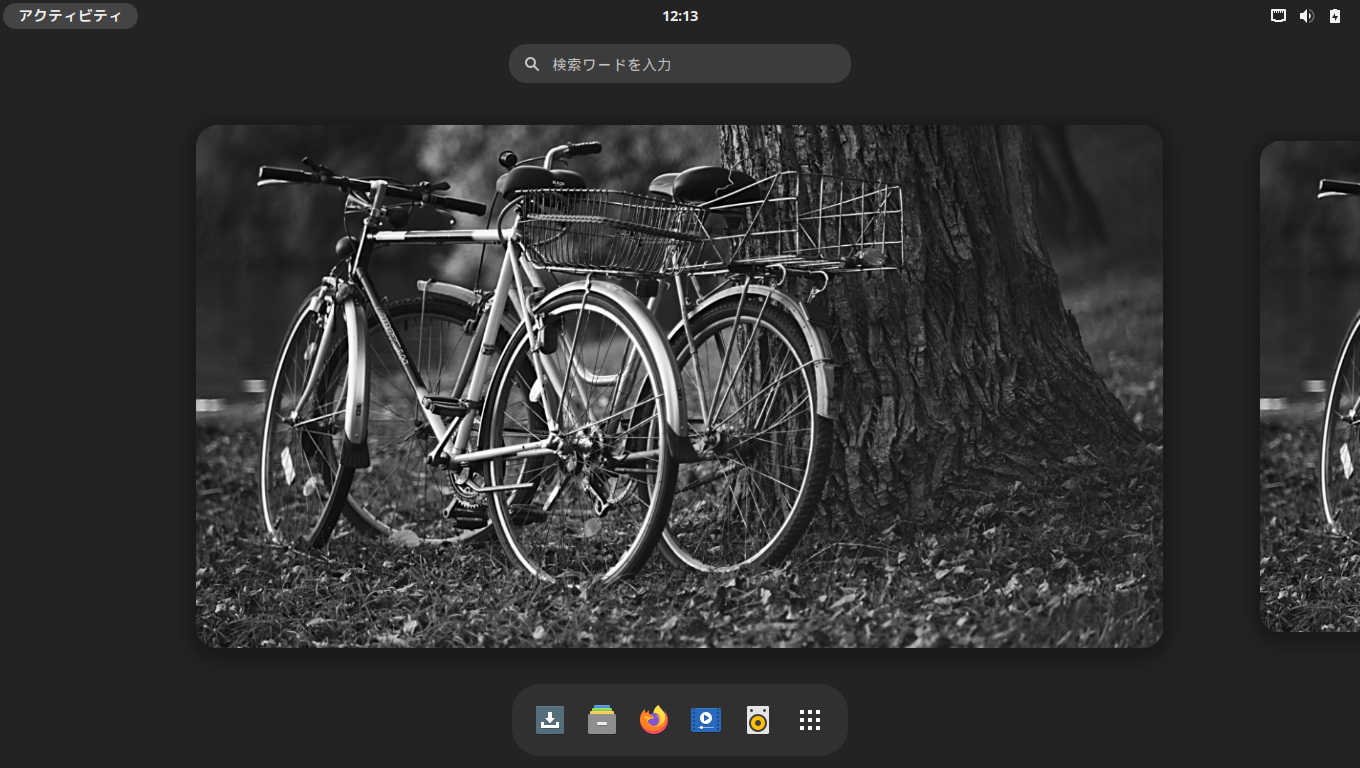Click the battery status icon
Viewport: 1360px width, 768px height.
click(x=1334, y=16)
